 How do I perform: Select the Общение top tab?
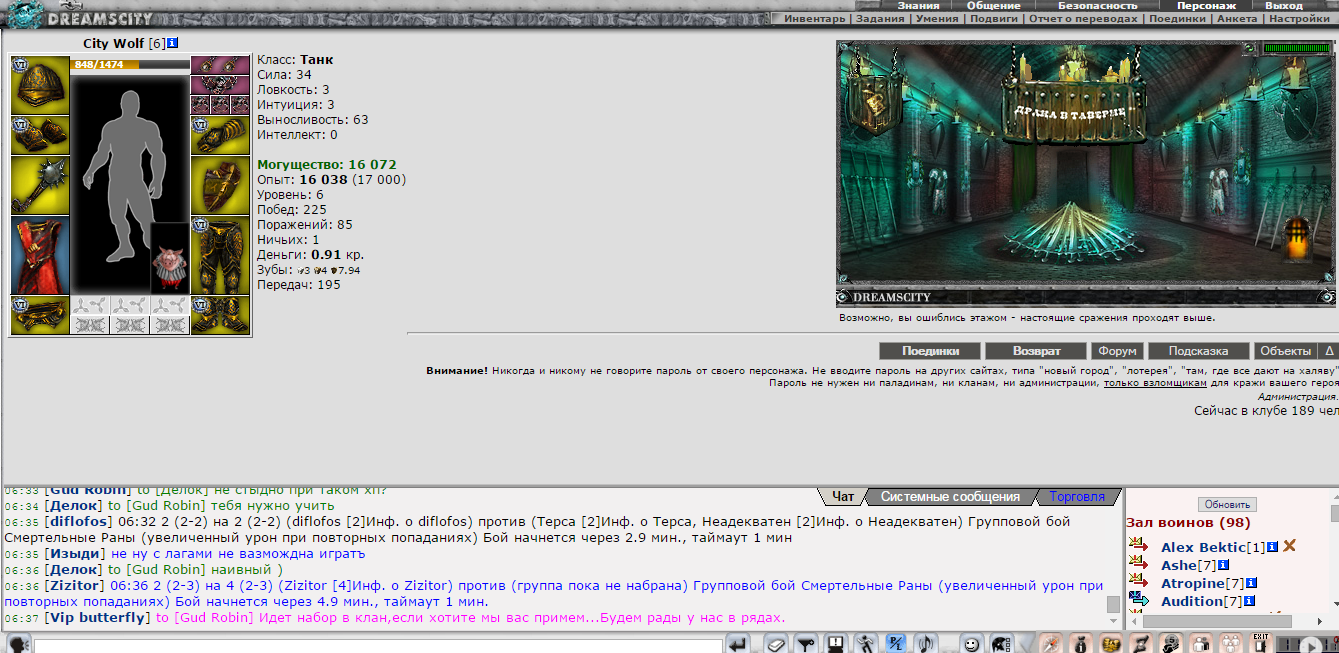[993, 6]
